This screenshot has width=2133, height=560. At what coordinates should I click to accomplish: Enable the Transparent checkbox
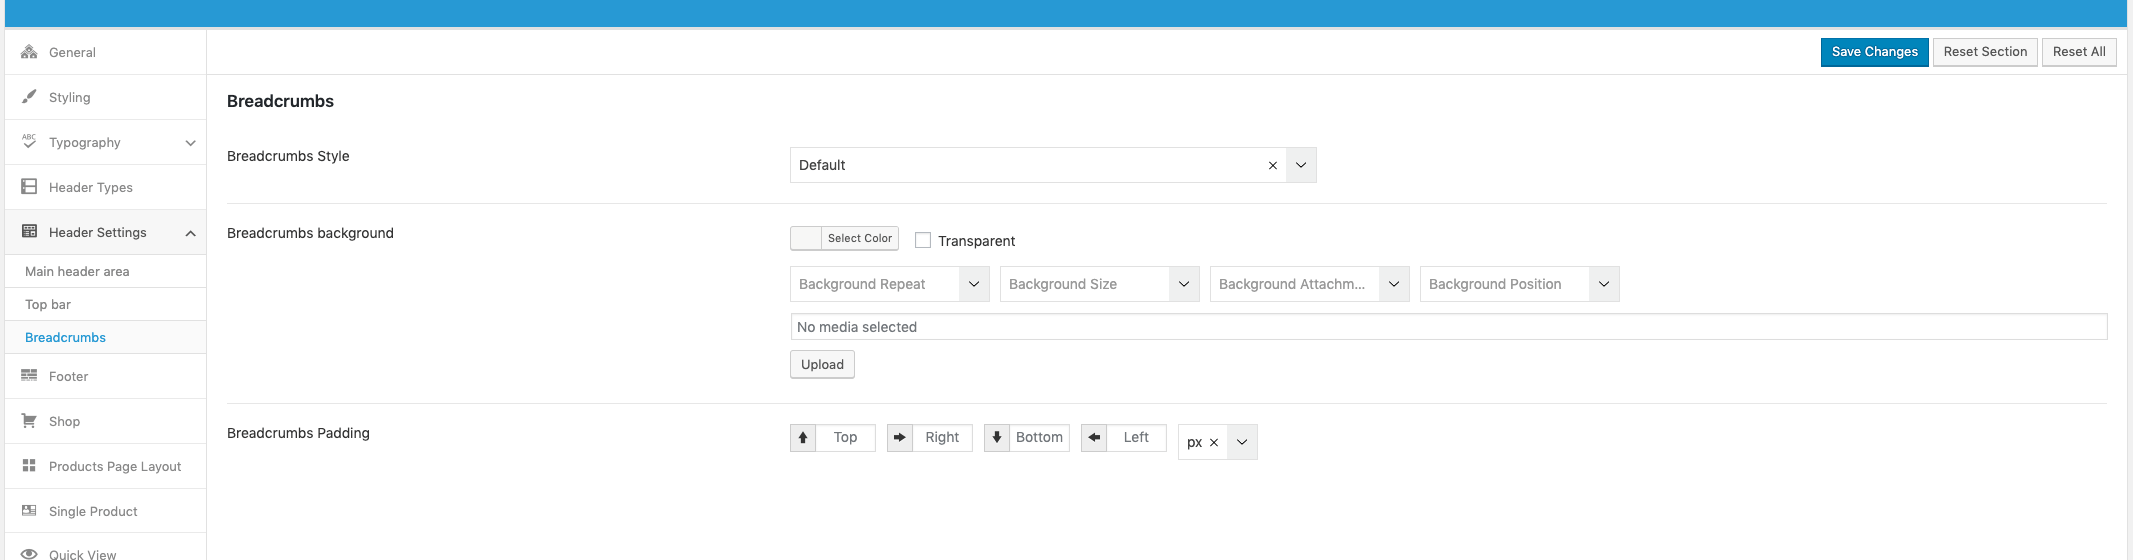[923, 240]
